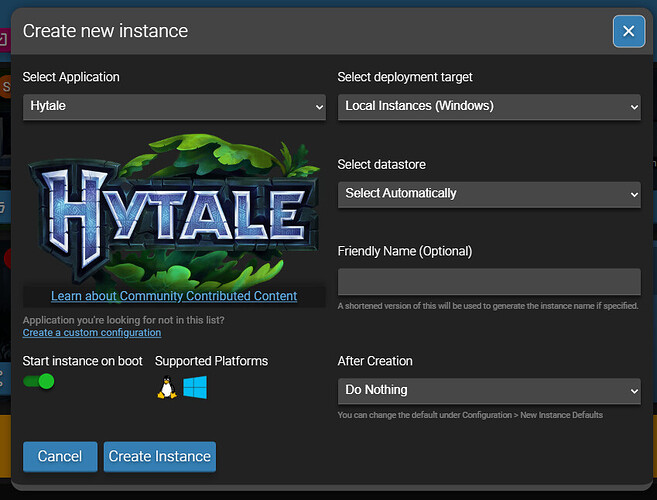Click the Supported Platforms label
657x500 pixels.
[x=212, y=361]
